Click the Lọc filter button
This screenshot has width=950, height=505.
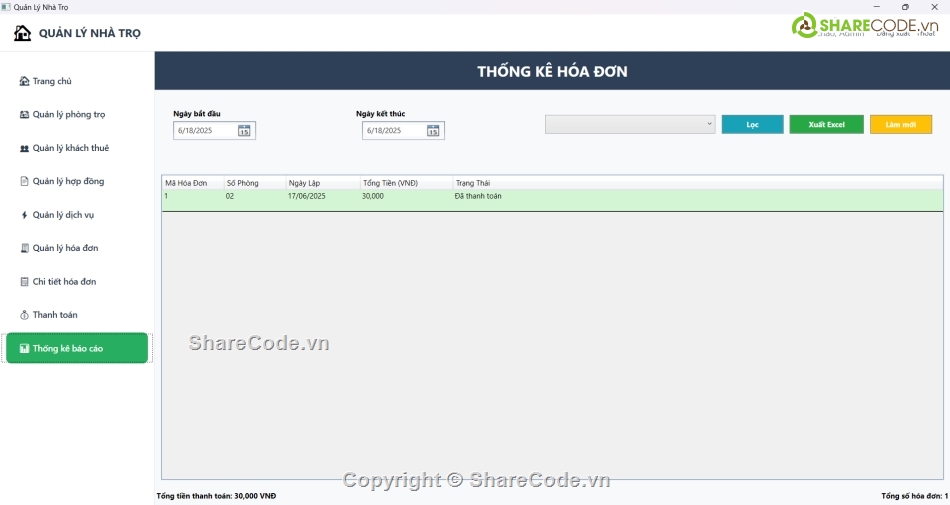752,124
